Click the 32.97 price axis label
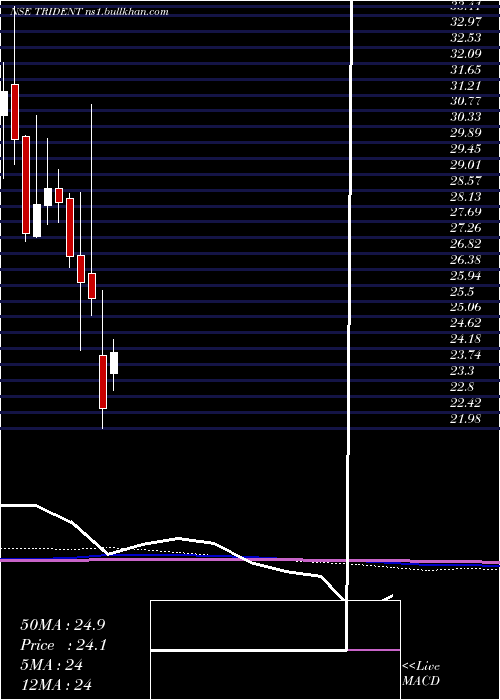 click(x=465, y=21)
